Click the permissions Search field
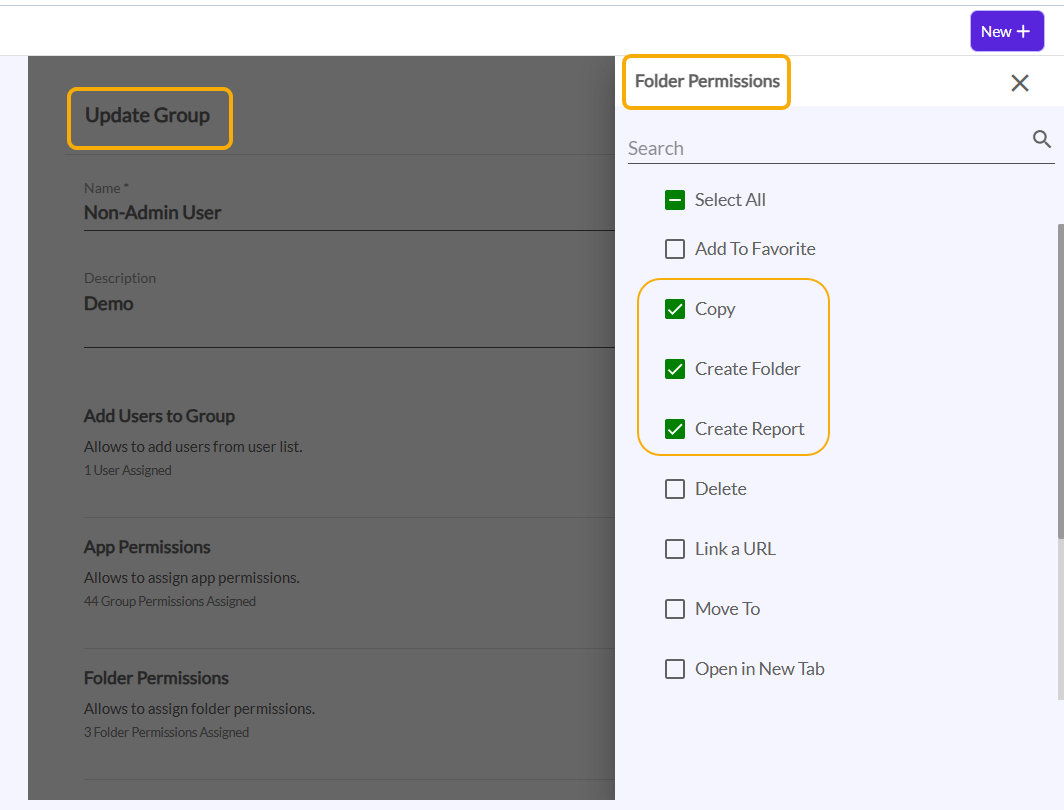1064x810 pixels. (x=825, y=148)
